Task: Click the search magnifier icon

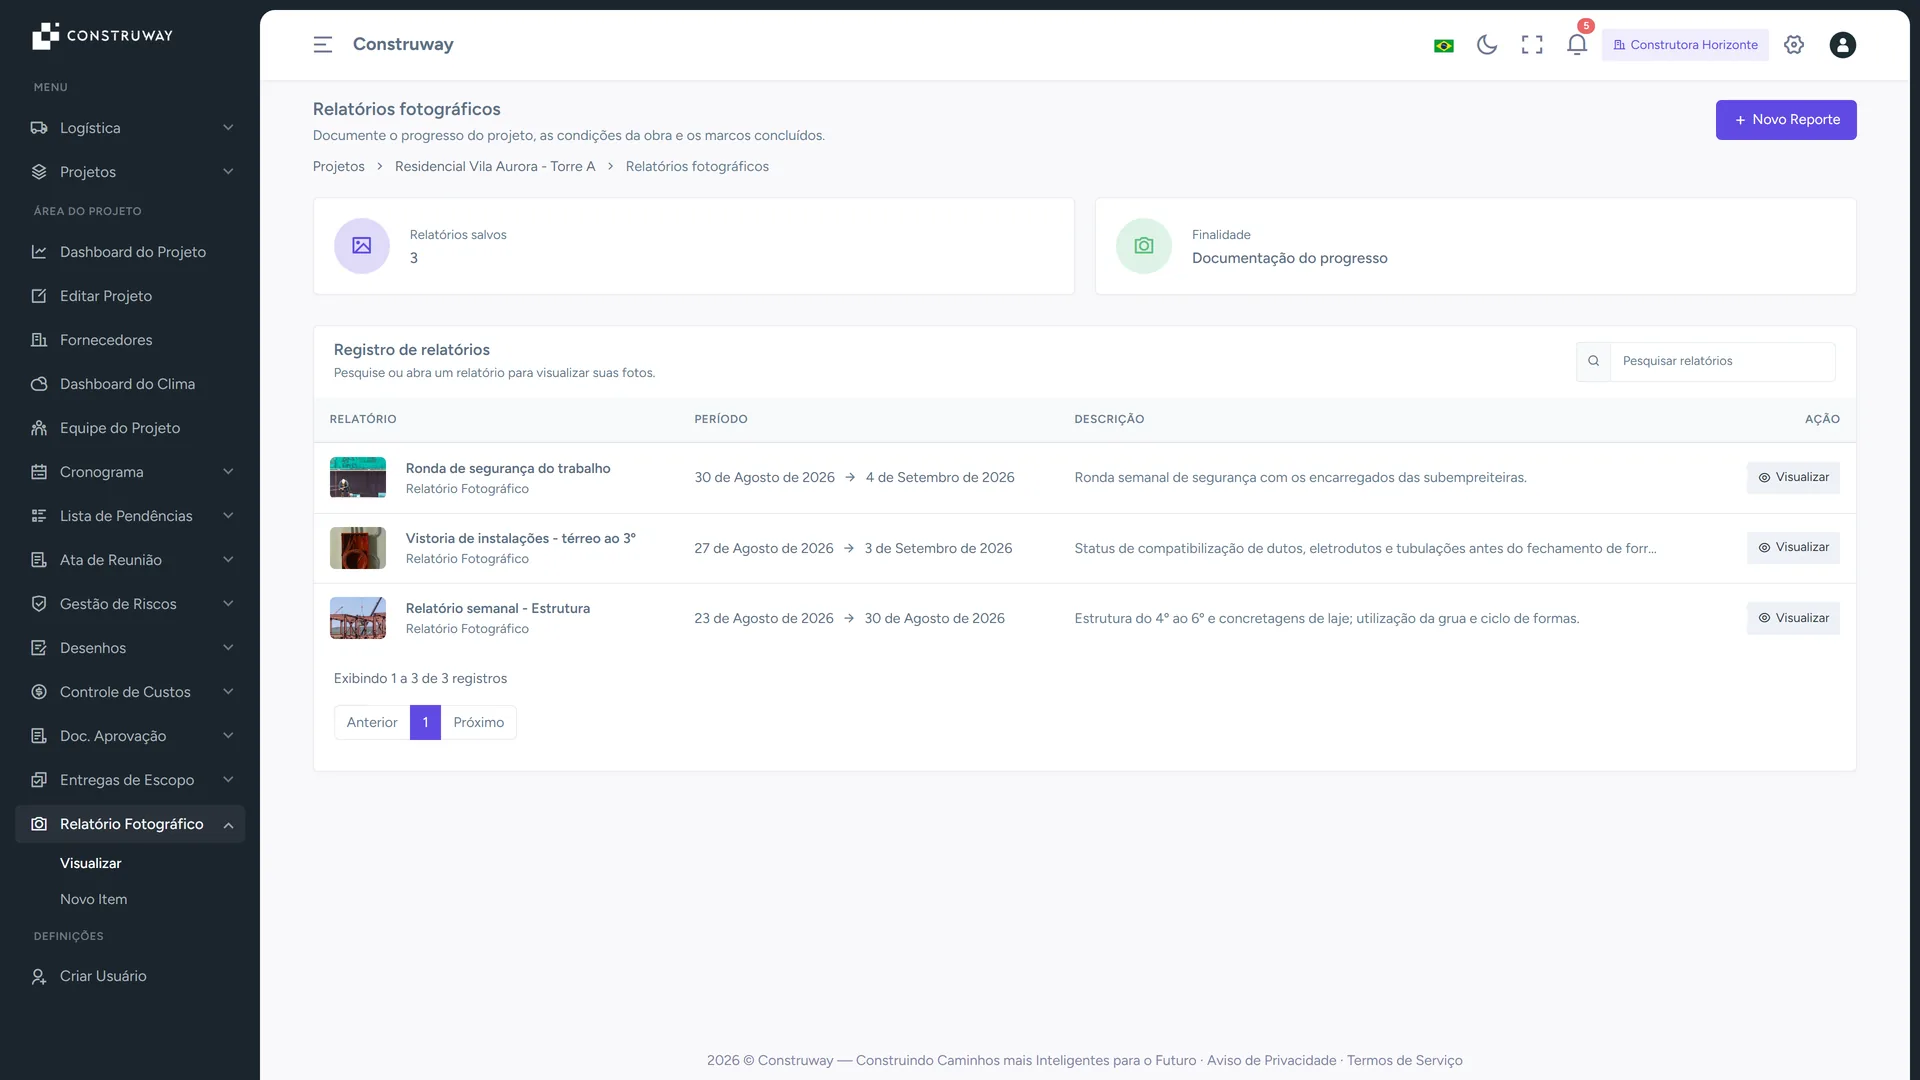Action: coord(1593,361)
